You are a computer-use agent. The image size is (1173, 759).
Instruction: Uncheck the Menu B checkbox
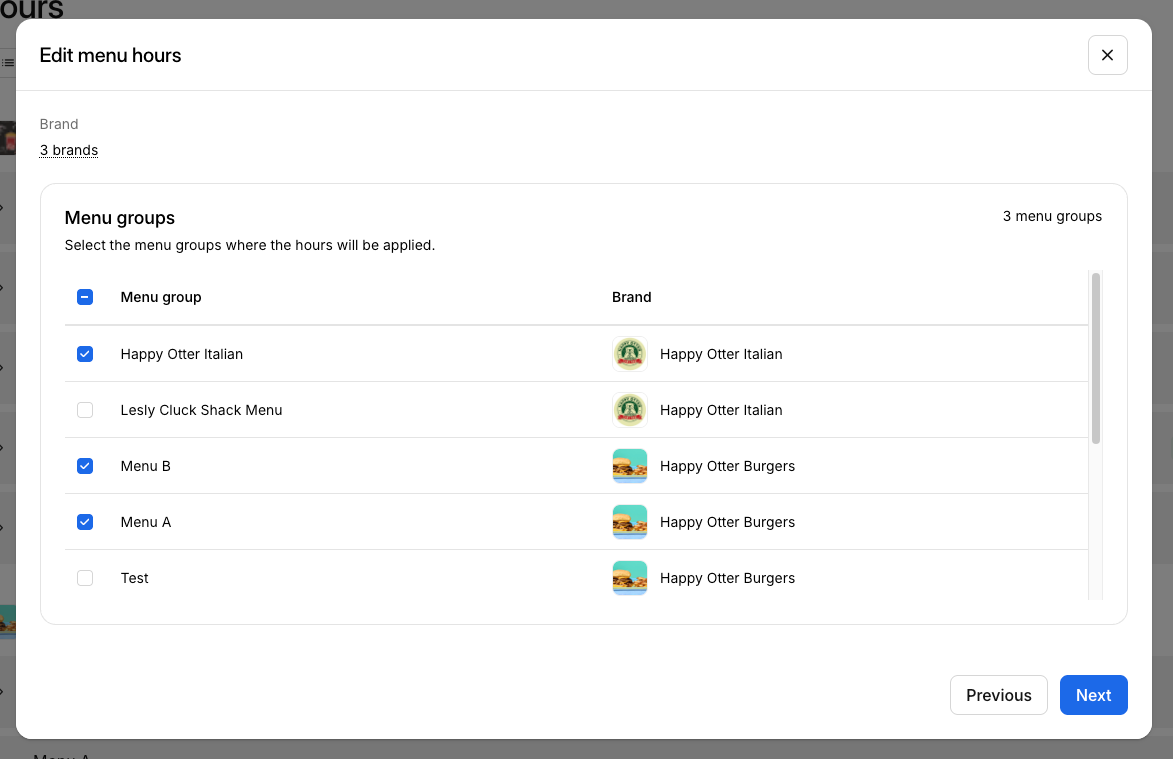tap(85, 466)
